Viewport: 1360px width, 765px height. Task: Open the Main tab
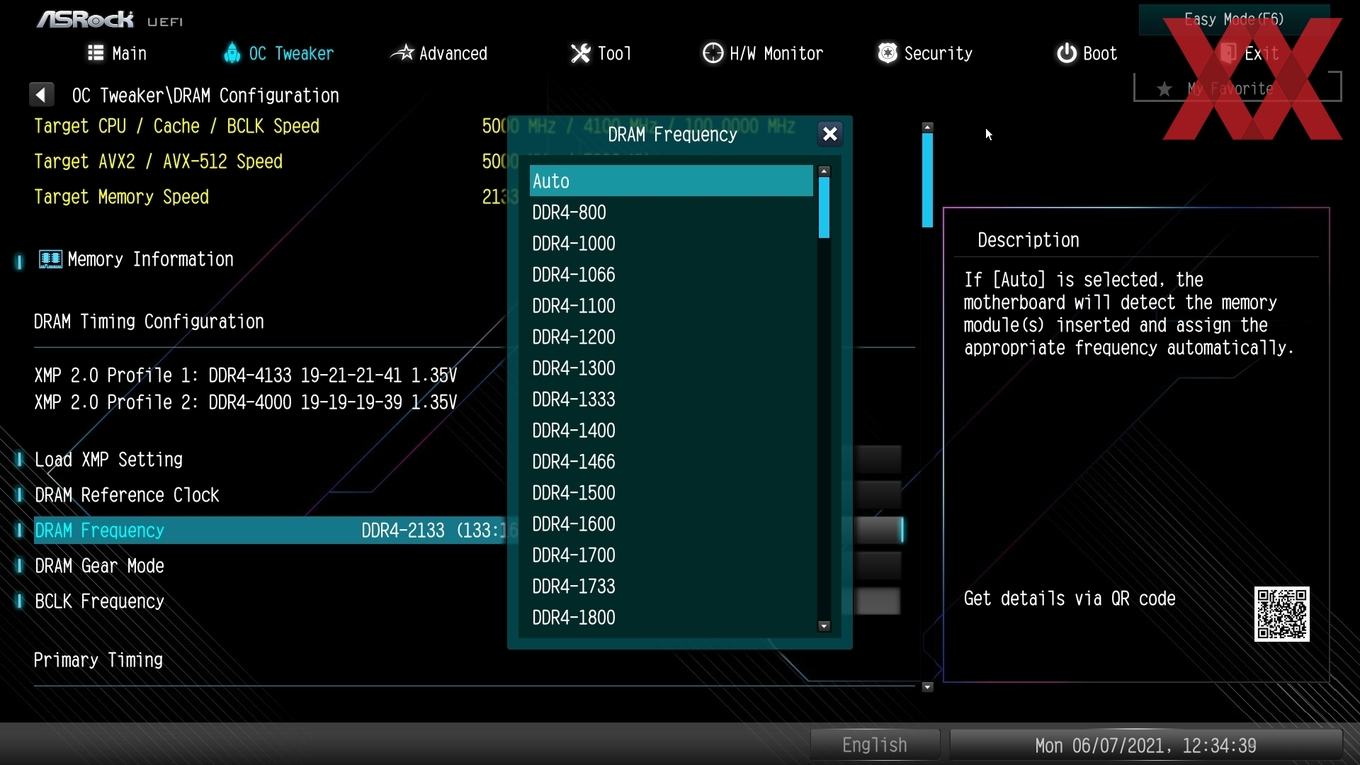[117, 53]
